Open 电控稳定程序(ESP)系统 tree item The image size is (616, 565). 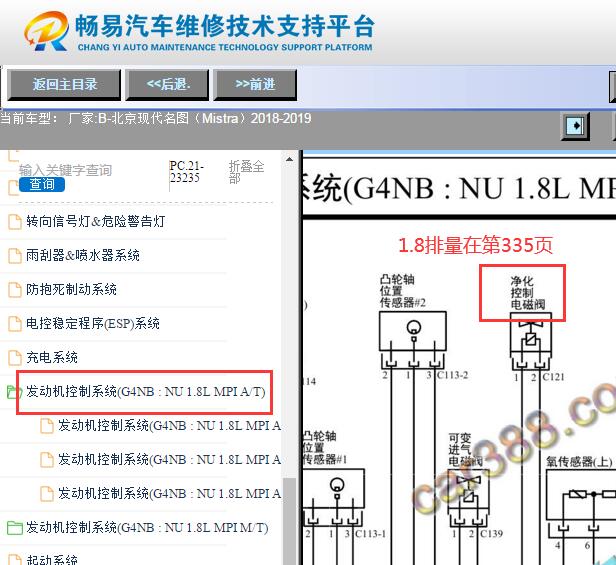pos(93,323)
